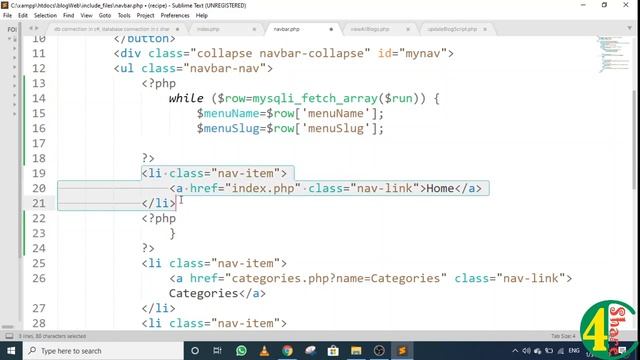Switch to the index.php tab
The height and width of the screenshot is (360, 640).
[208, 29]
